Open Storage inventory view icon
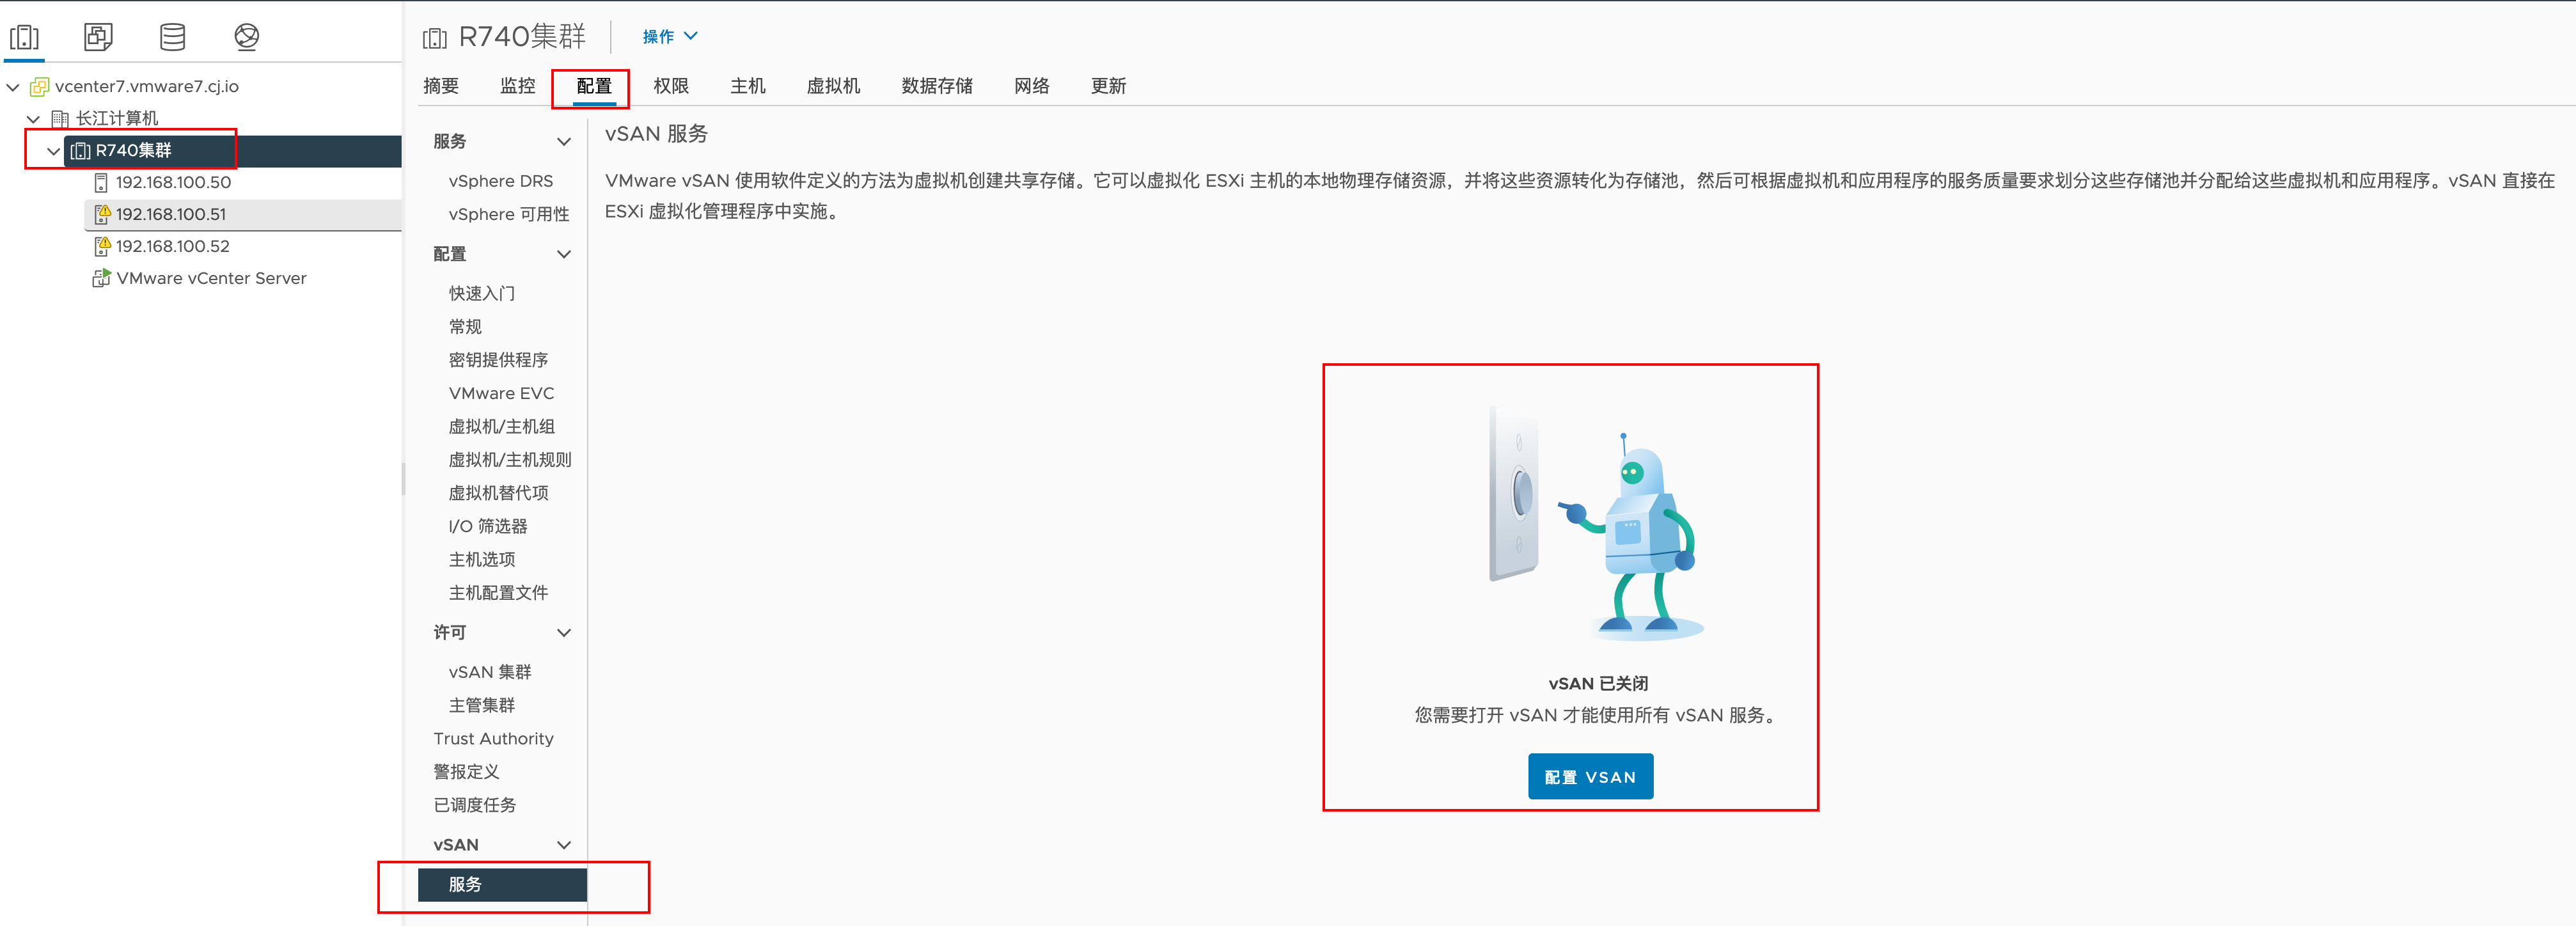Image resolution: width=2576 pixels, height=926 pixels. 172,37
